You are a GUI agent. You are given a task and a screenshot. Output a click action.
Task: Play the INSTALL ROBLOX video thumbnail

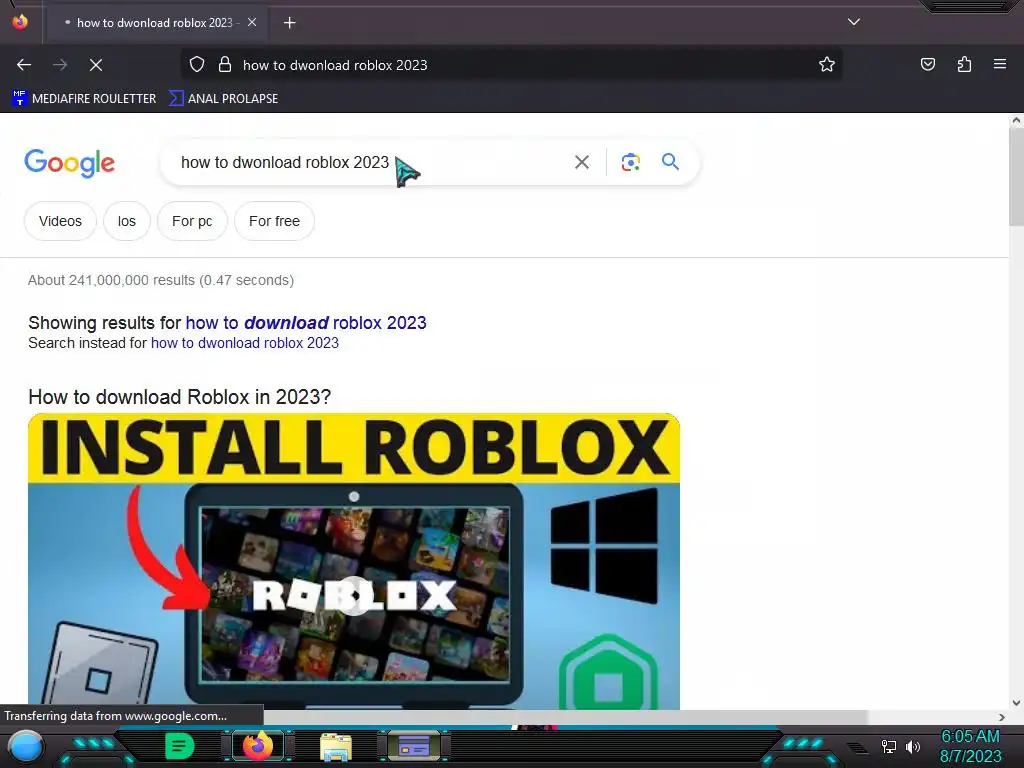[354, 596]
